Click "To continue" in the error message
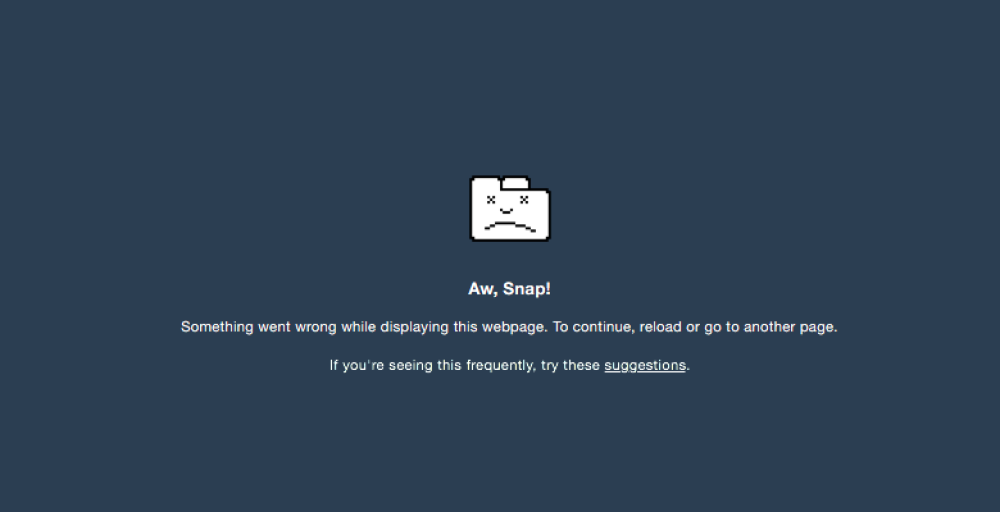 593,326
